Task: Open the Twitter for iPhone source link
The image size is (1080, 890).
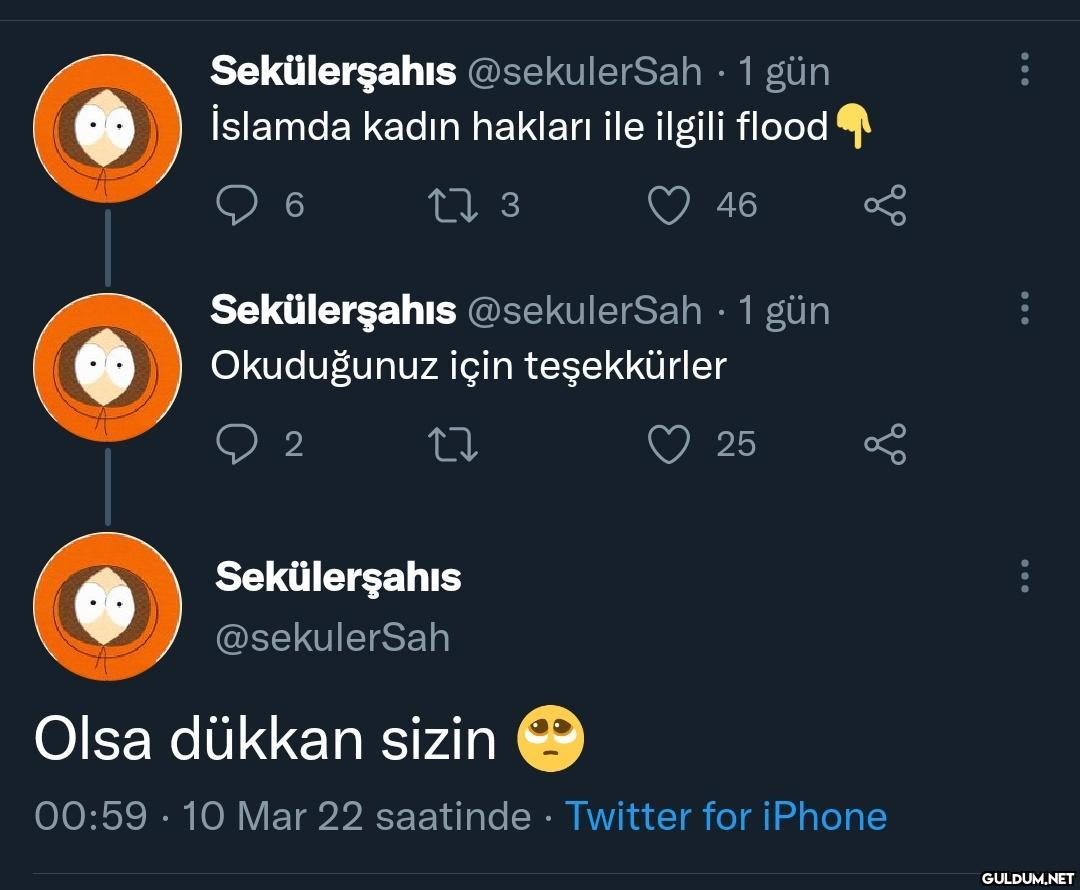Action: click(726, 817)
